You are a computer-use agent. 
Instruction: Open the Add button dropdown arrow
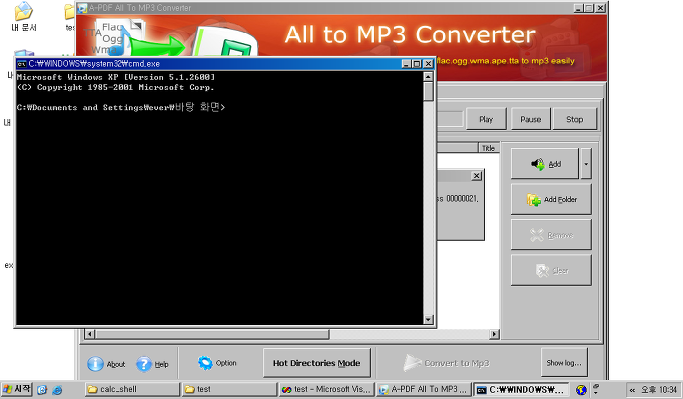point(586,164)
